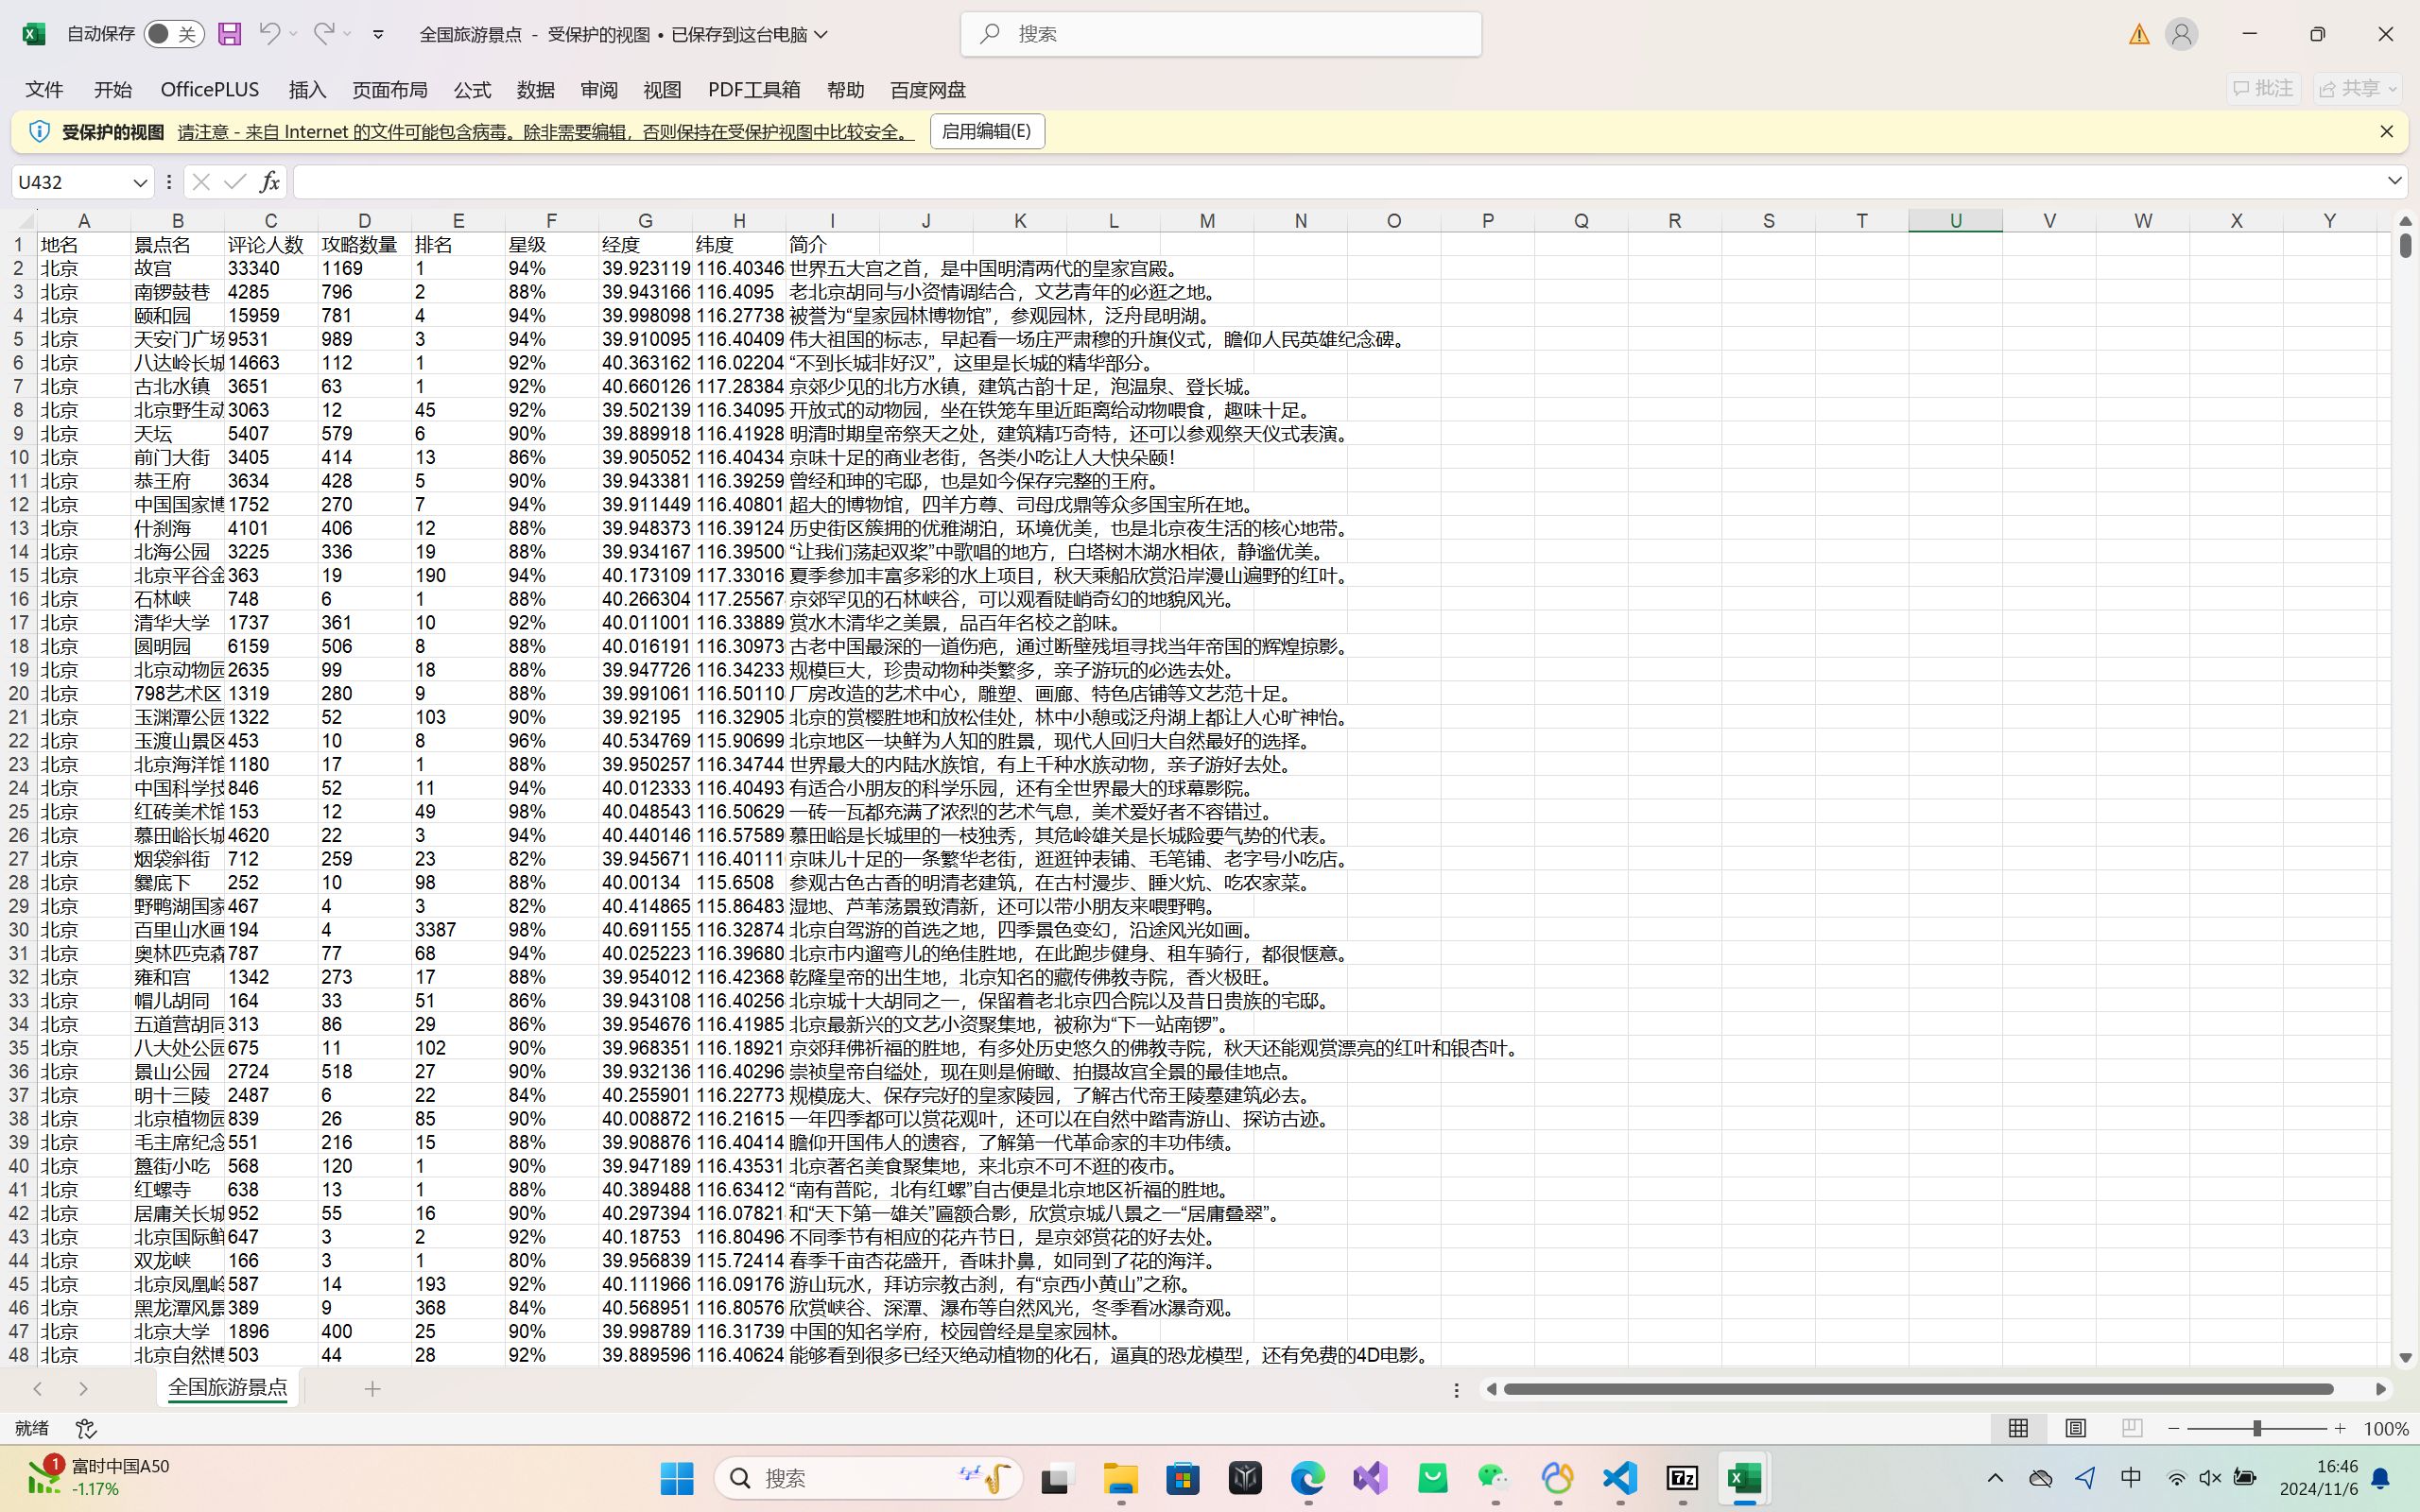Screen dimensions: 2420x1512
Task: Click the search box in title bar
Action: (x=1220, y=34)
